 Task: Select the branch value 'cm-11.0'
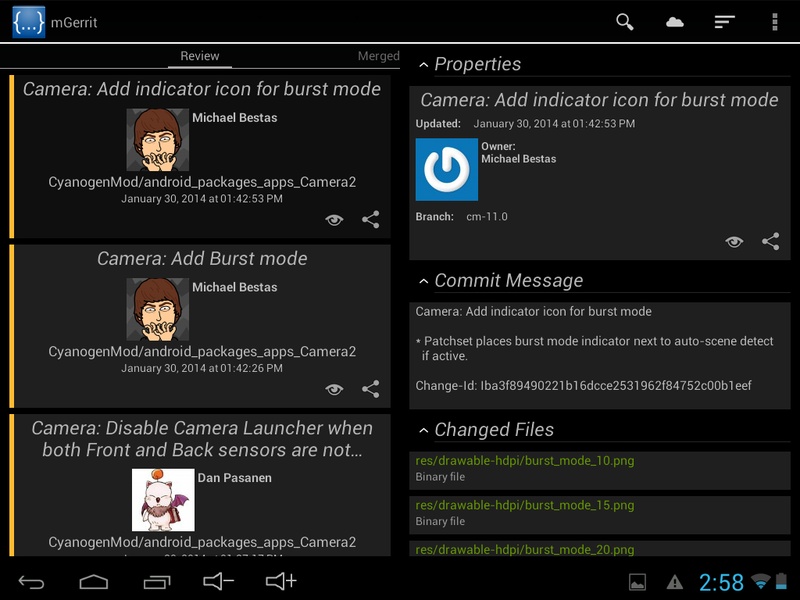pos(487,216)
